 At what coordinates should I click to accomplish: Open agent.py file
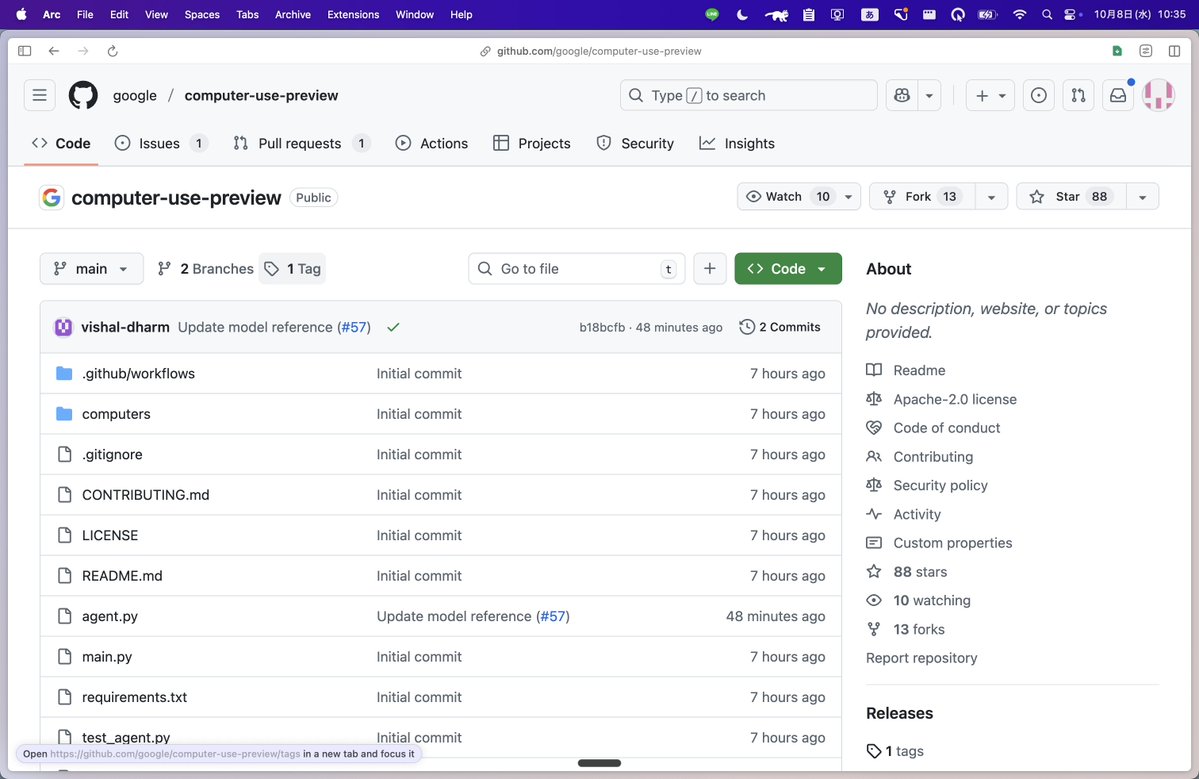tap(110, 616)
